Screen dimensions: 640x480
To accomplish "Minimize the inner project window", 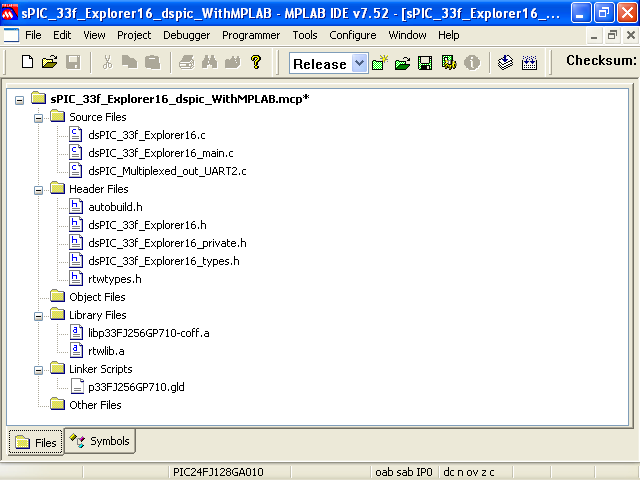I will 594,36.
